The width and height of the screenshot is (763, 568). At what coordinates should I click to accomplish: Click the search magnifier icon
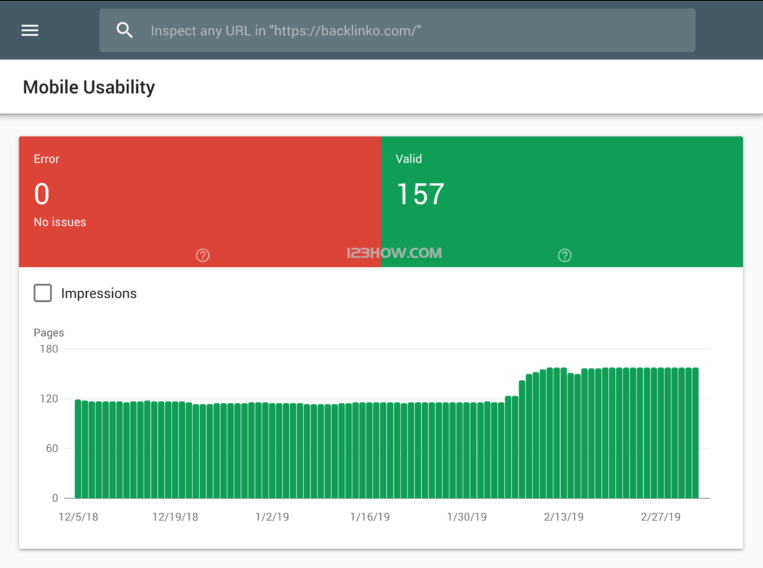click(125, 30)
